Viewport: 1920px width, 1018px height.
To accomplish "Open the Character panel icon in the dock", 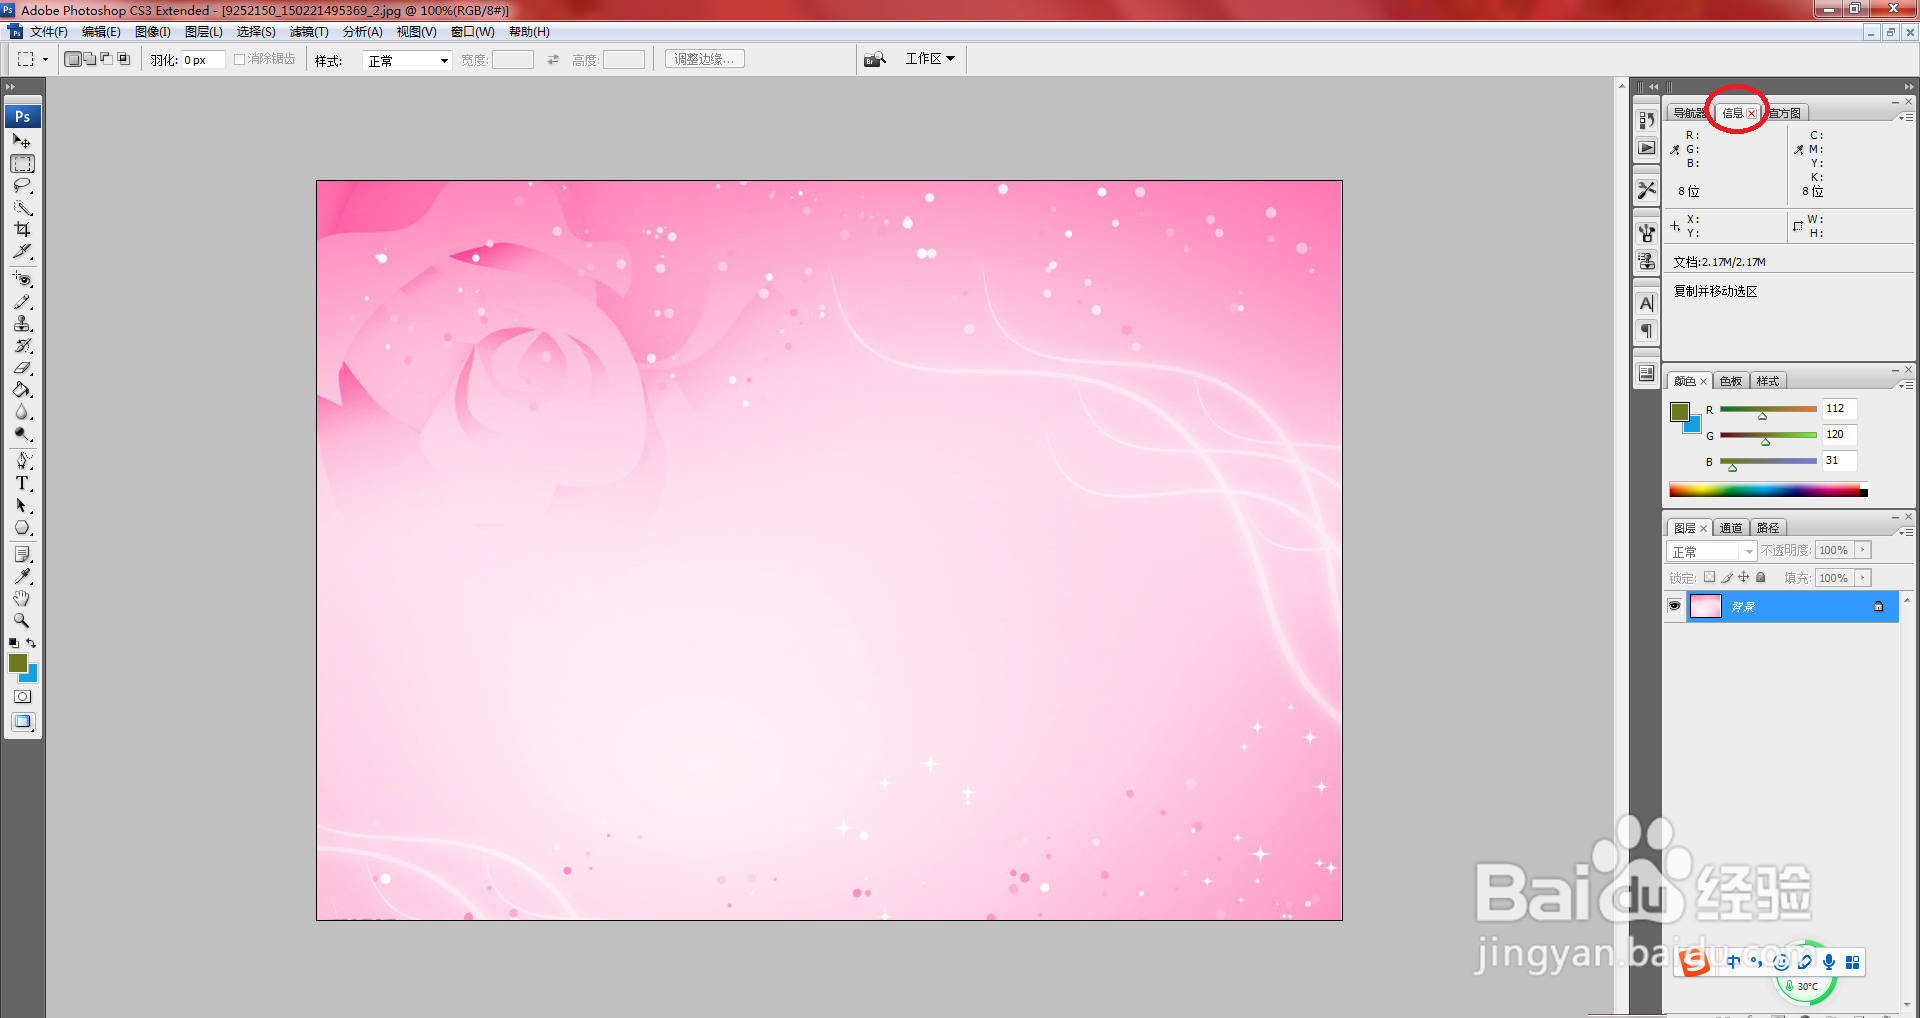I will pyautogui.click(x=1646, y=303).
